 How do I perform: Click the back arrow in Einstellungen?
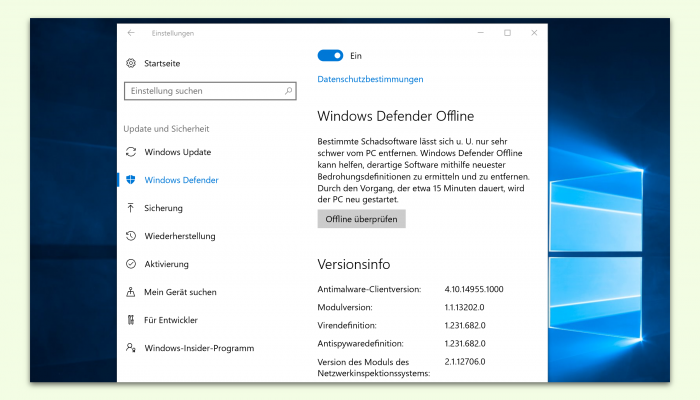coord(131,33)
